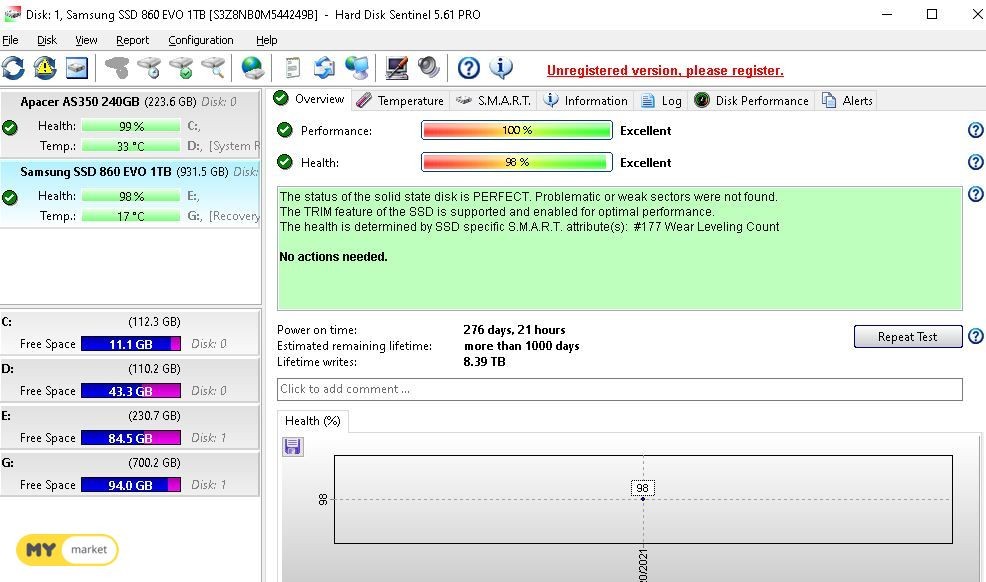Switch to the Disk Performance tab
Viewport: 986px width, 582px height.
coord(752,101)
